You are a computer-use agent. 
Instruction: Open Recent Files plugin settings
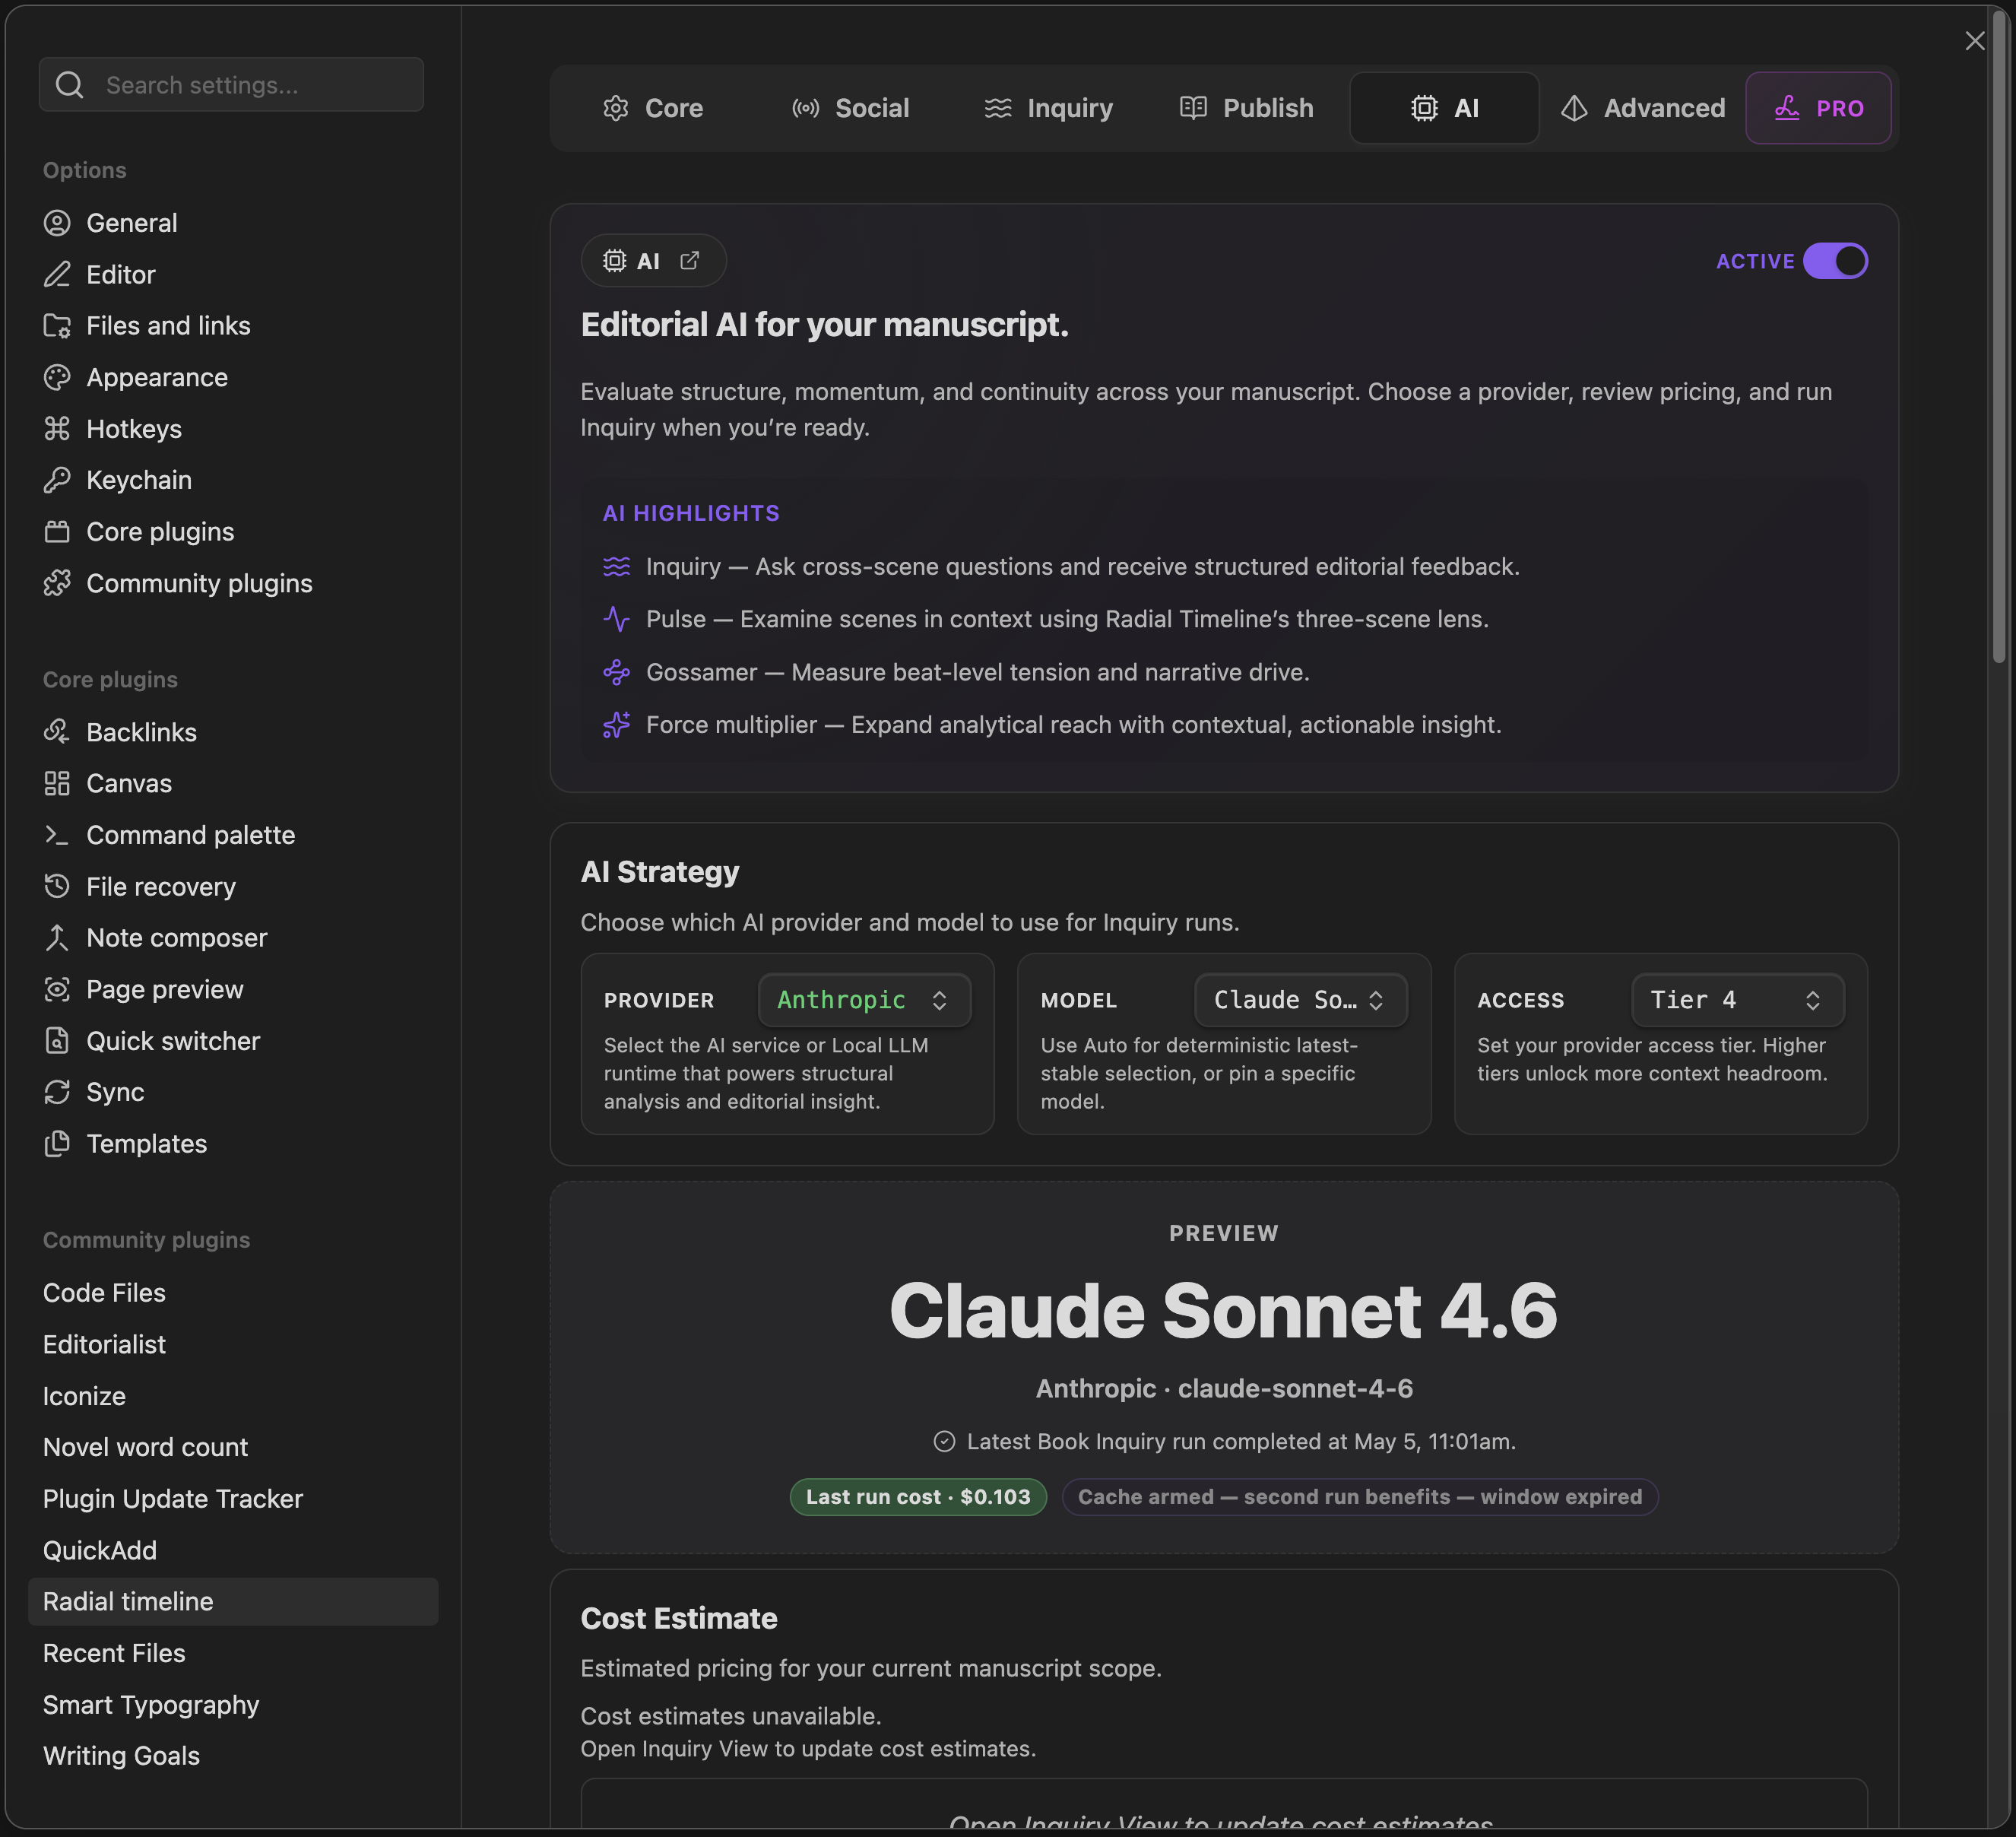[x=233, y=1653]
